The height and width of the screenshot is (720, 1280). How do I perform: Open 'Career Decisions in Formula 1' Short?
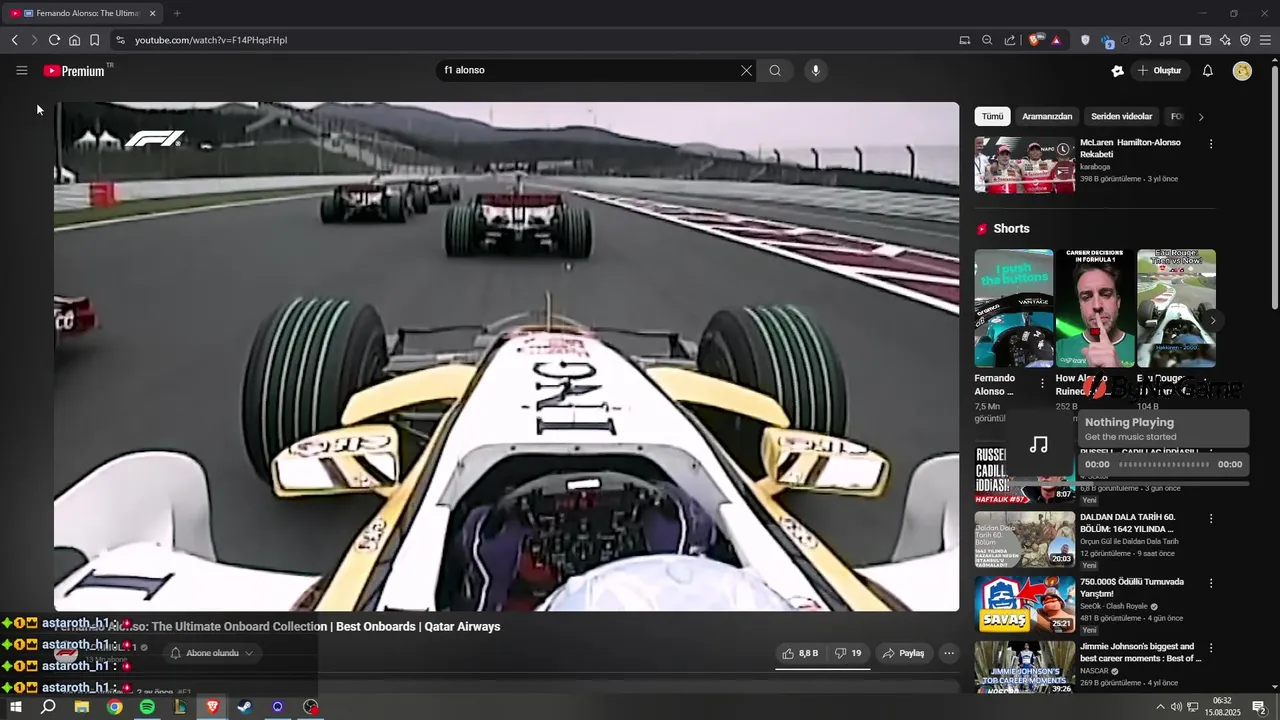pyautogui.click(x=1095, y=308)
